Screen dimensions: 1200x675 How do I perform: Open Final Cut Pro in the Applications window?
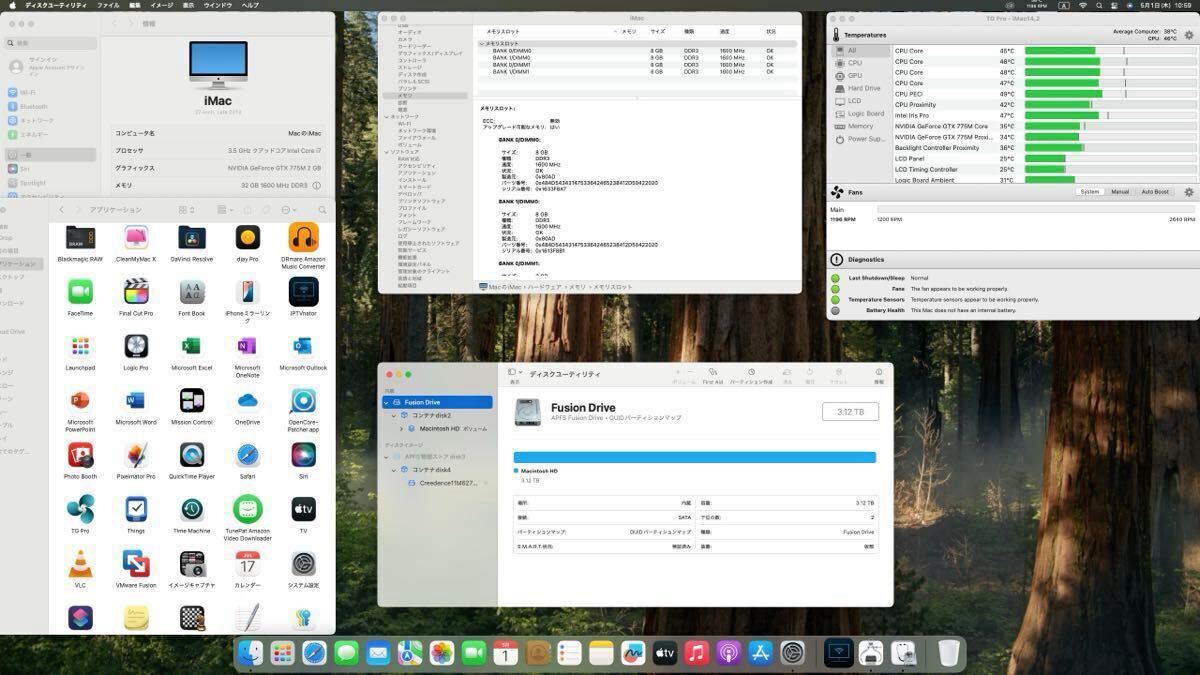click(136, 292)
